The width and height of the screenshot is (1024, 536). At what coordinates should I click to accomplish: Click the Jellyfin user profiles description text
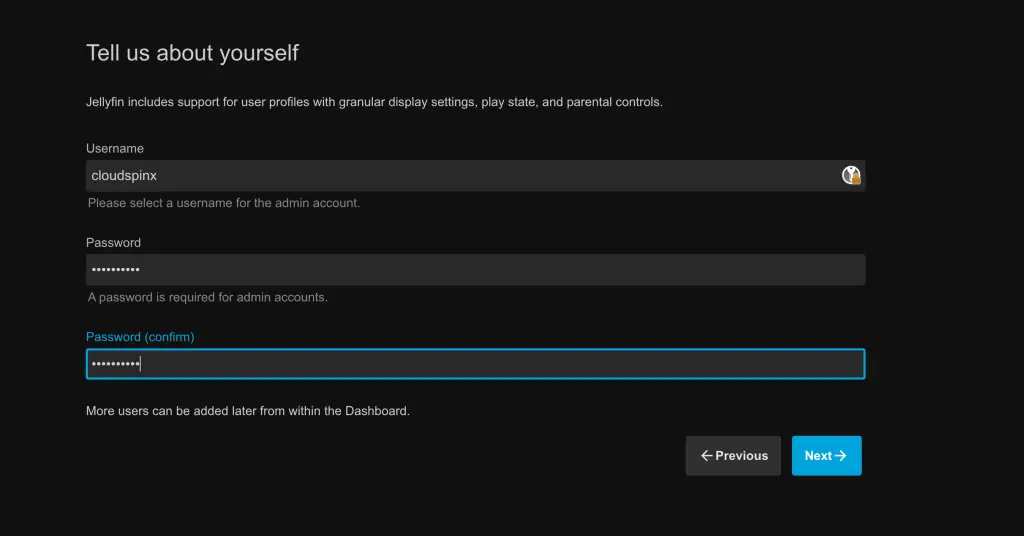coord(374,102)
